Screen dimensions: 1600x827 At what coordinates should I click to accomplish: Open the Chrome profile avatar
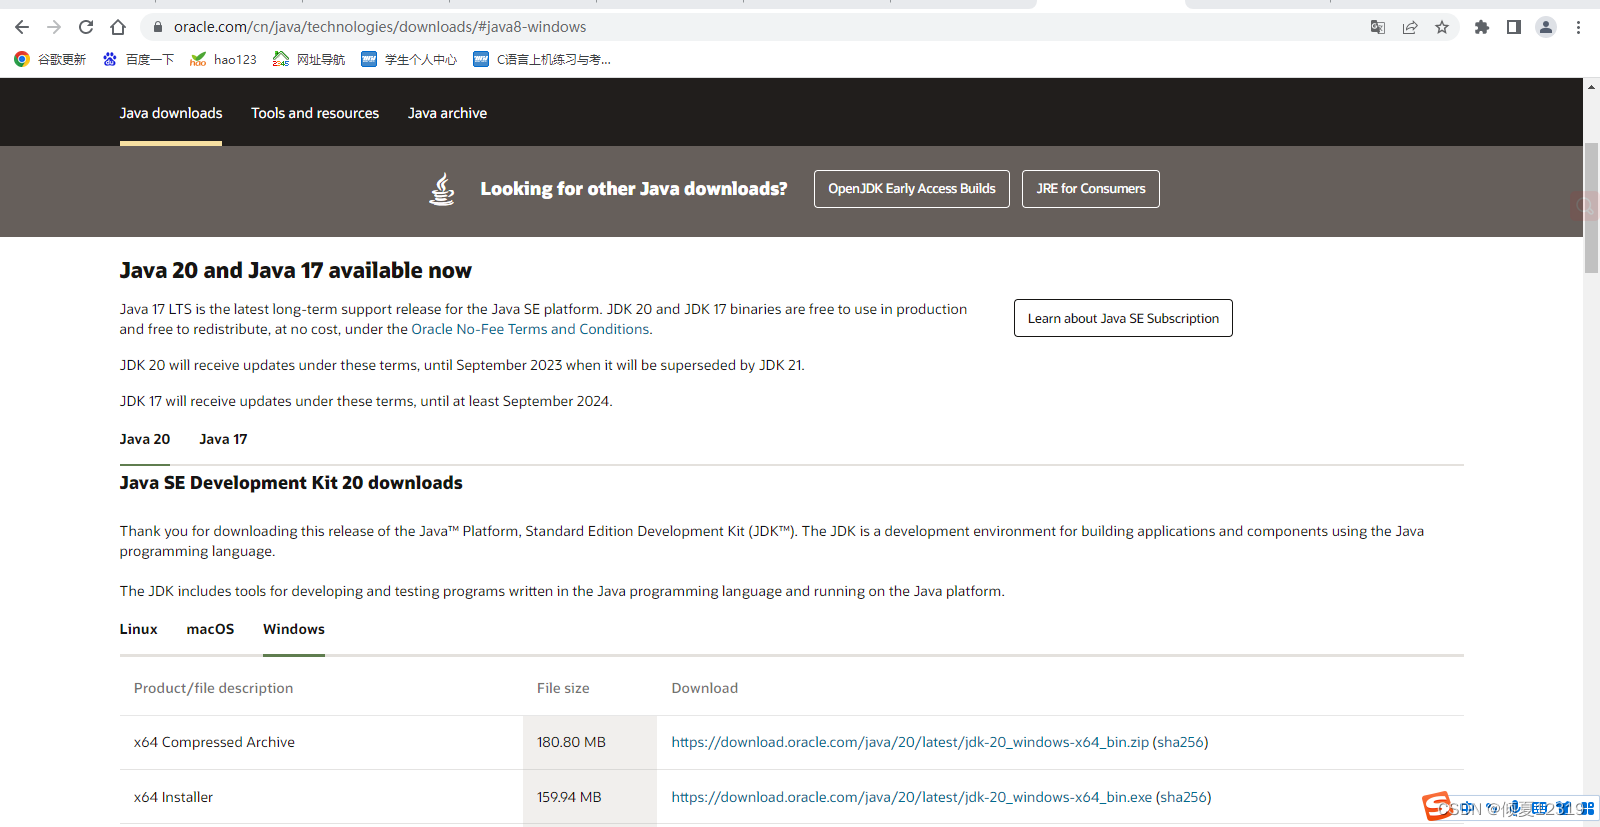pyautogui.click(x=1546, y=27)
